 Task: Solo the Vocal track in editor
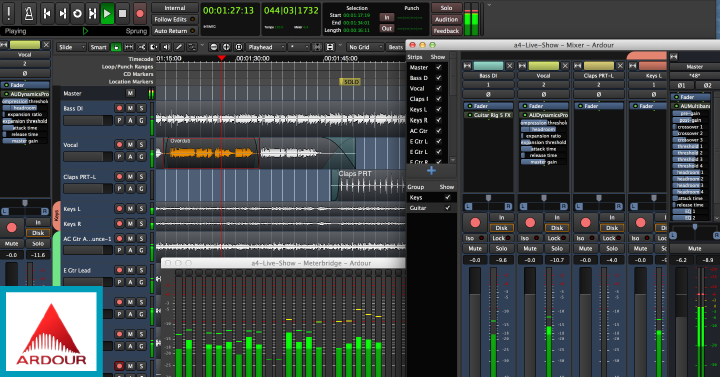pyautogui.click(x=141, y=145)
